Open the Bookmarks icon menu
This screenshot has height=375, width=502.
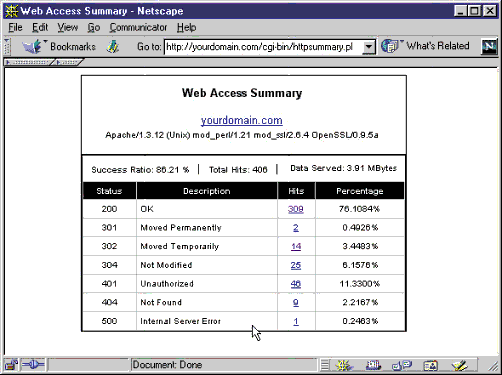[x=33, y=46]
